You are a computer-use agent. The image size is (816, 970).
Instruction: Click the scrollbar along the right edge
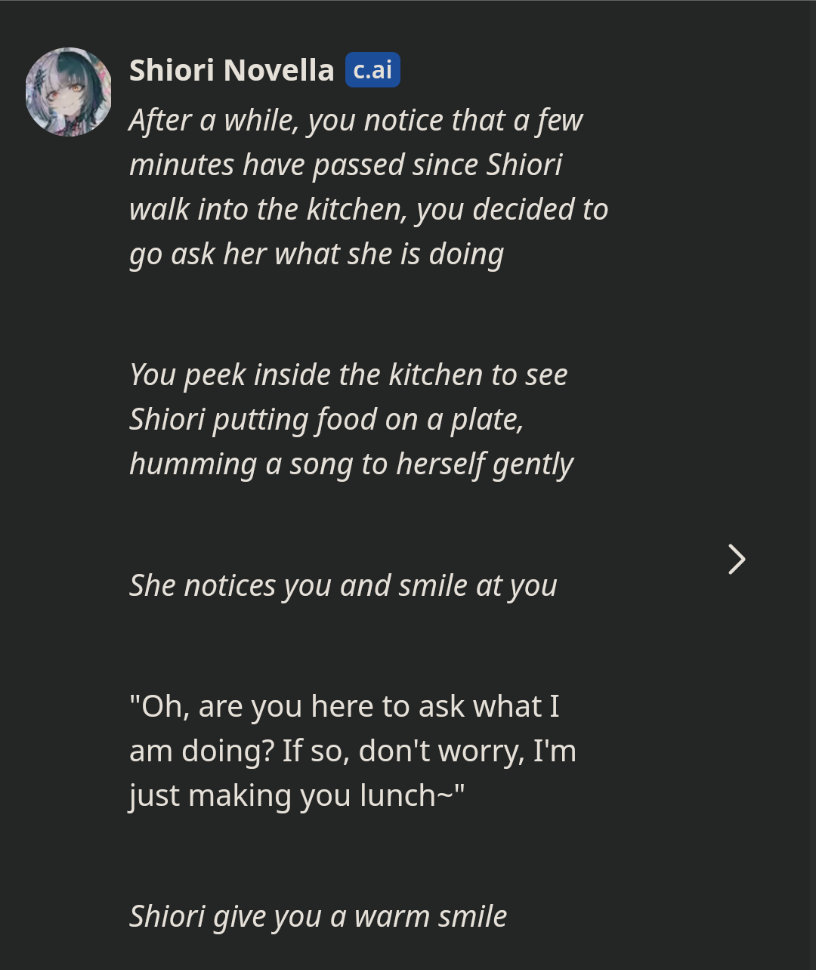[812, 485]
